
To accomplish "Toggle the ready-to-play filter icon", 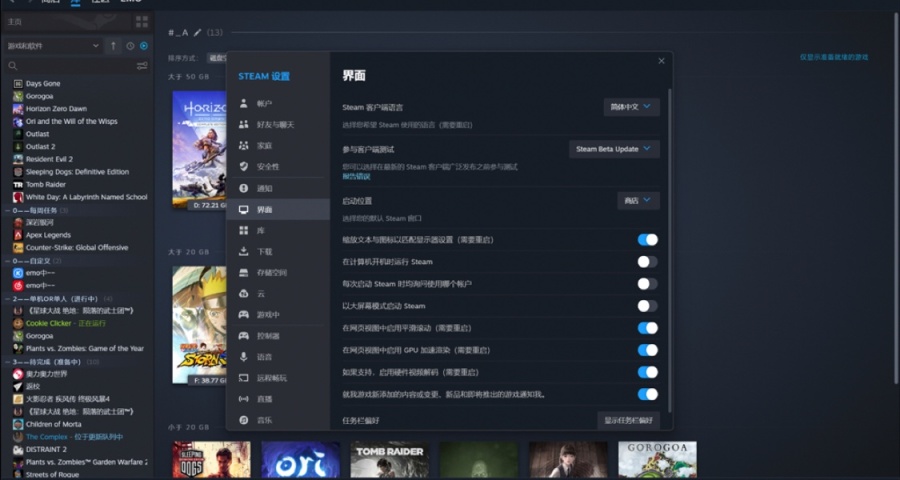I will (x=144, y=46).
